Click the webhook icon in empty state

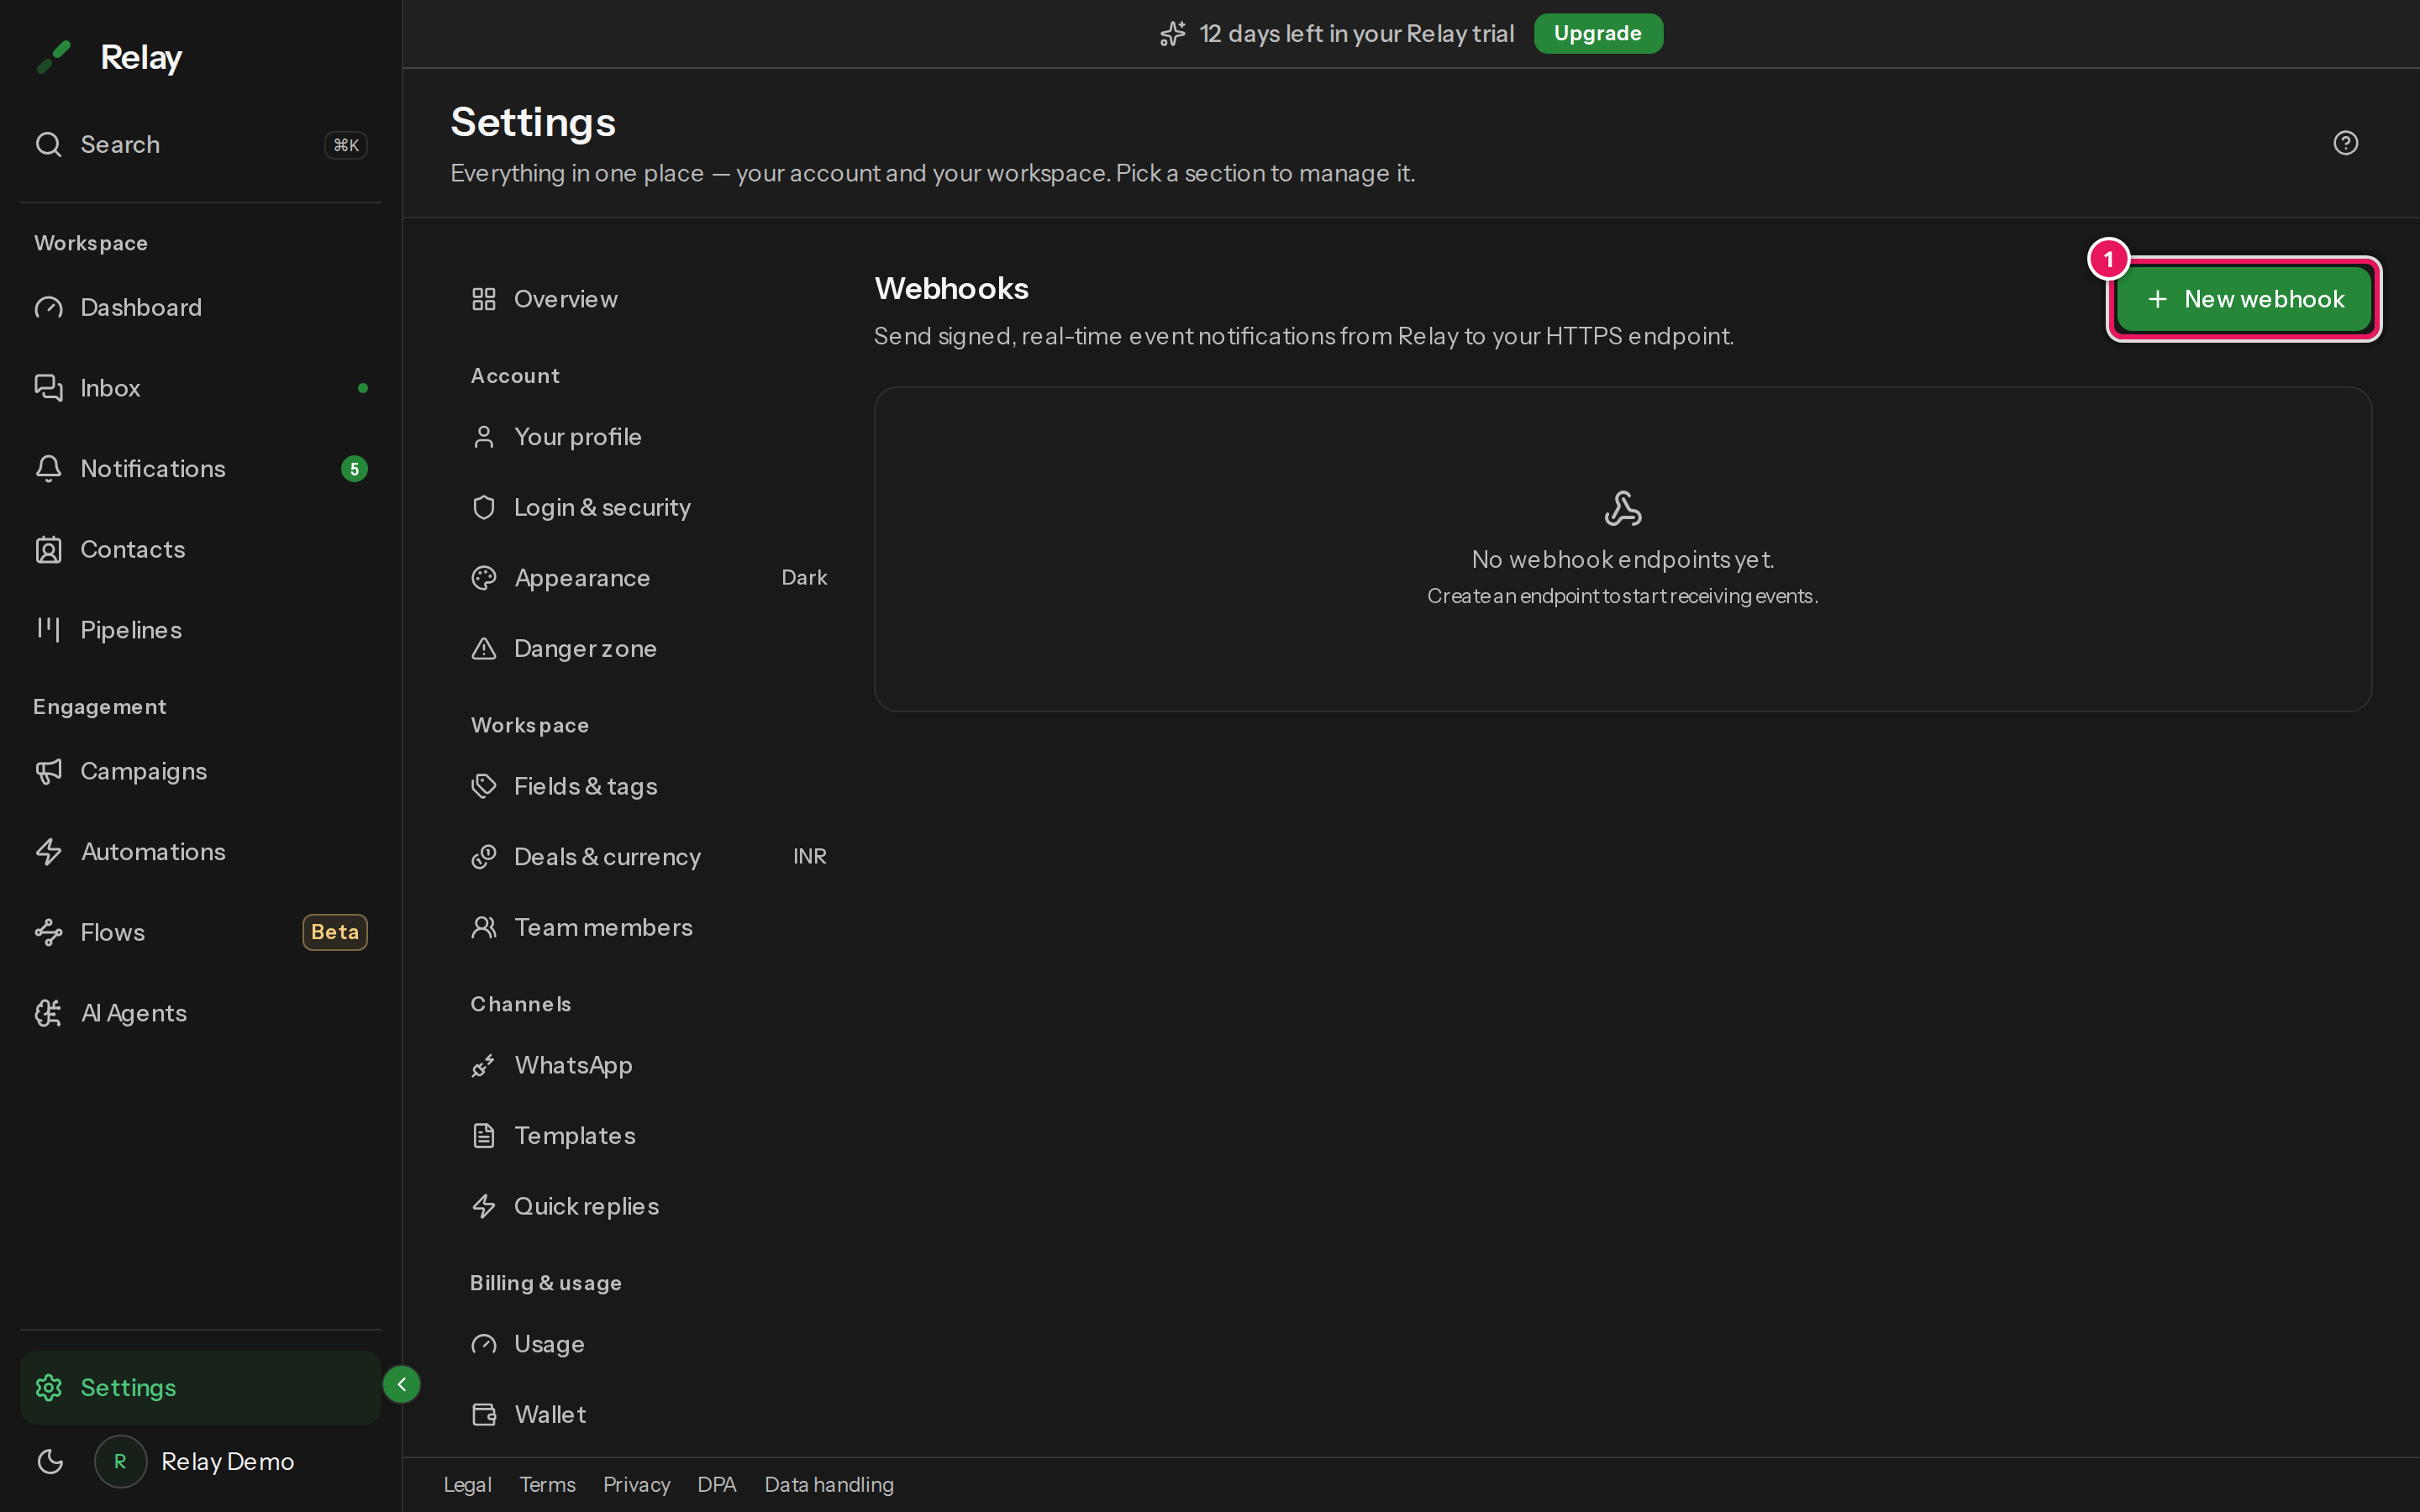(1622, 508)
